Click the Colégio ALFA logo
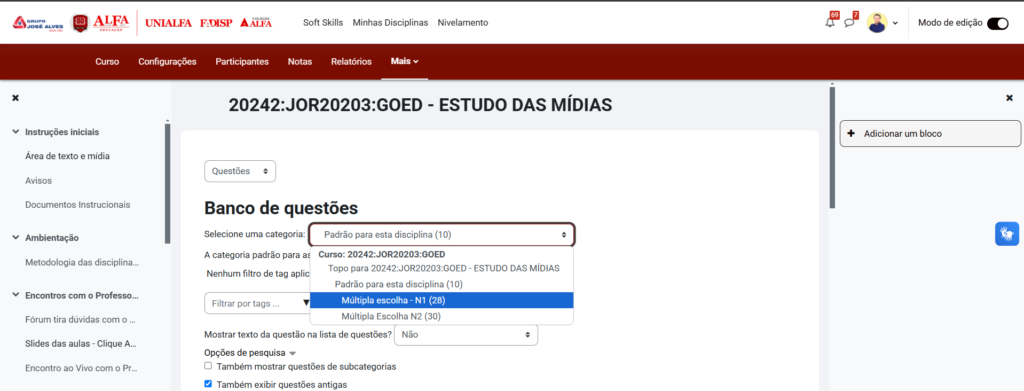The width and height of the screenshot is (1024, 391). coord(256,23)
